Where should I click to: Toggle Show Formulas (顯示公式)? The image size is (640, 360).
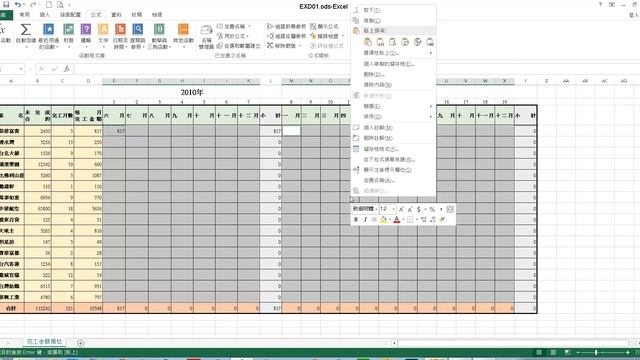tap(324, 26)
